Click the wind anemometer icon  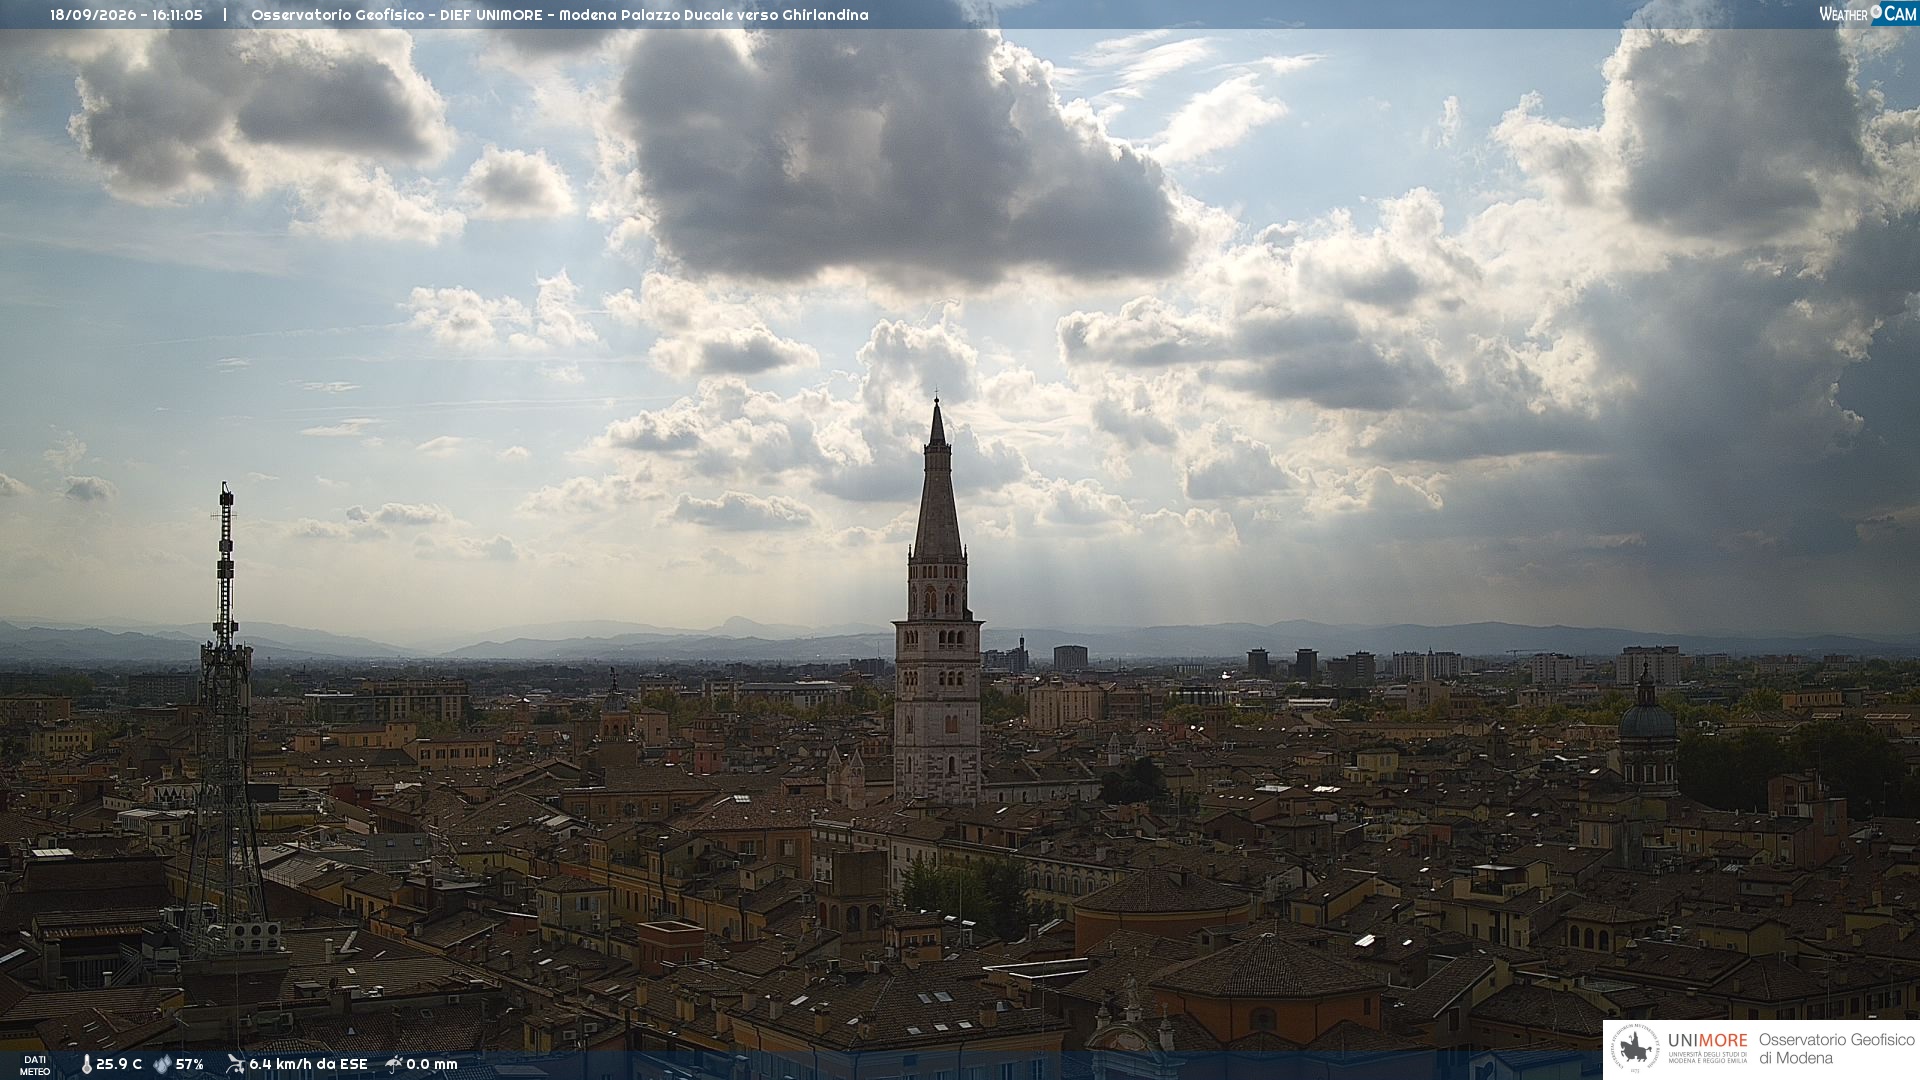click(x=235, y=1064)
